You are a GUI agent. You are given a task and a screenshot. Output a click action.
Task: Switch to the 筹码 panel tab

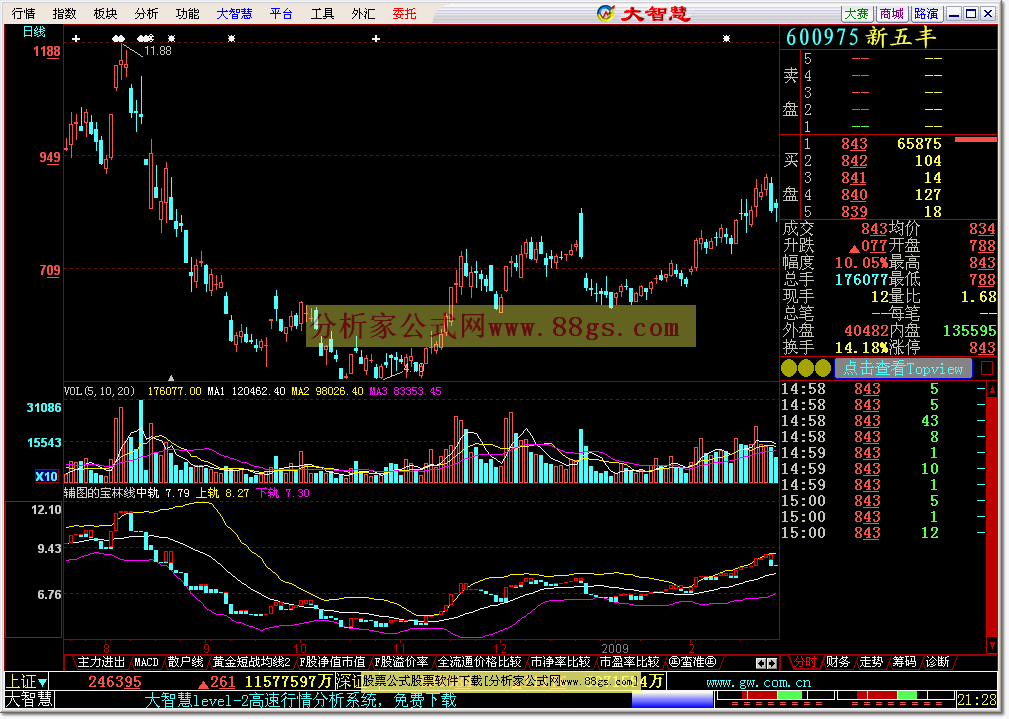pos(904,662)
